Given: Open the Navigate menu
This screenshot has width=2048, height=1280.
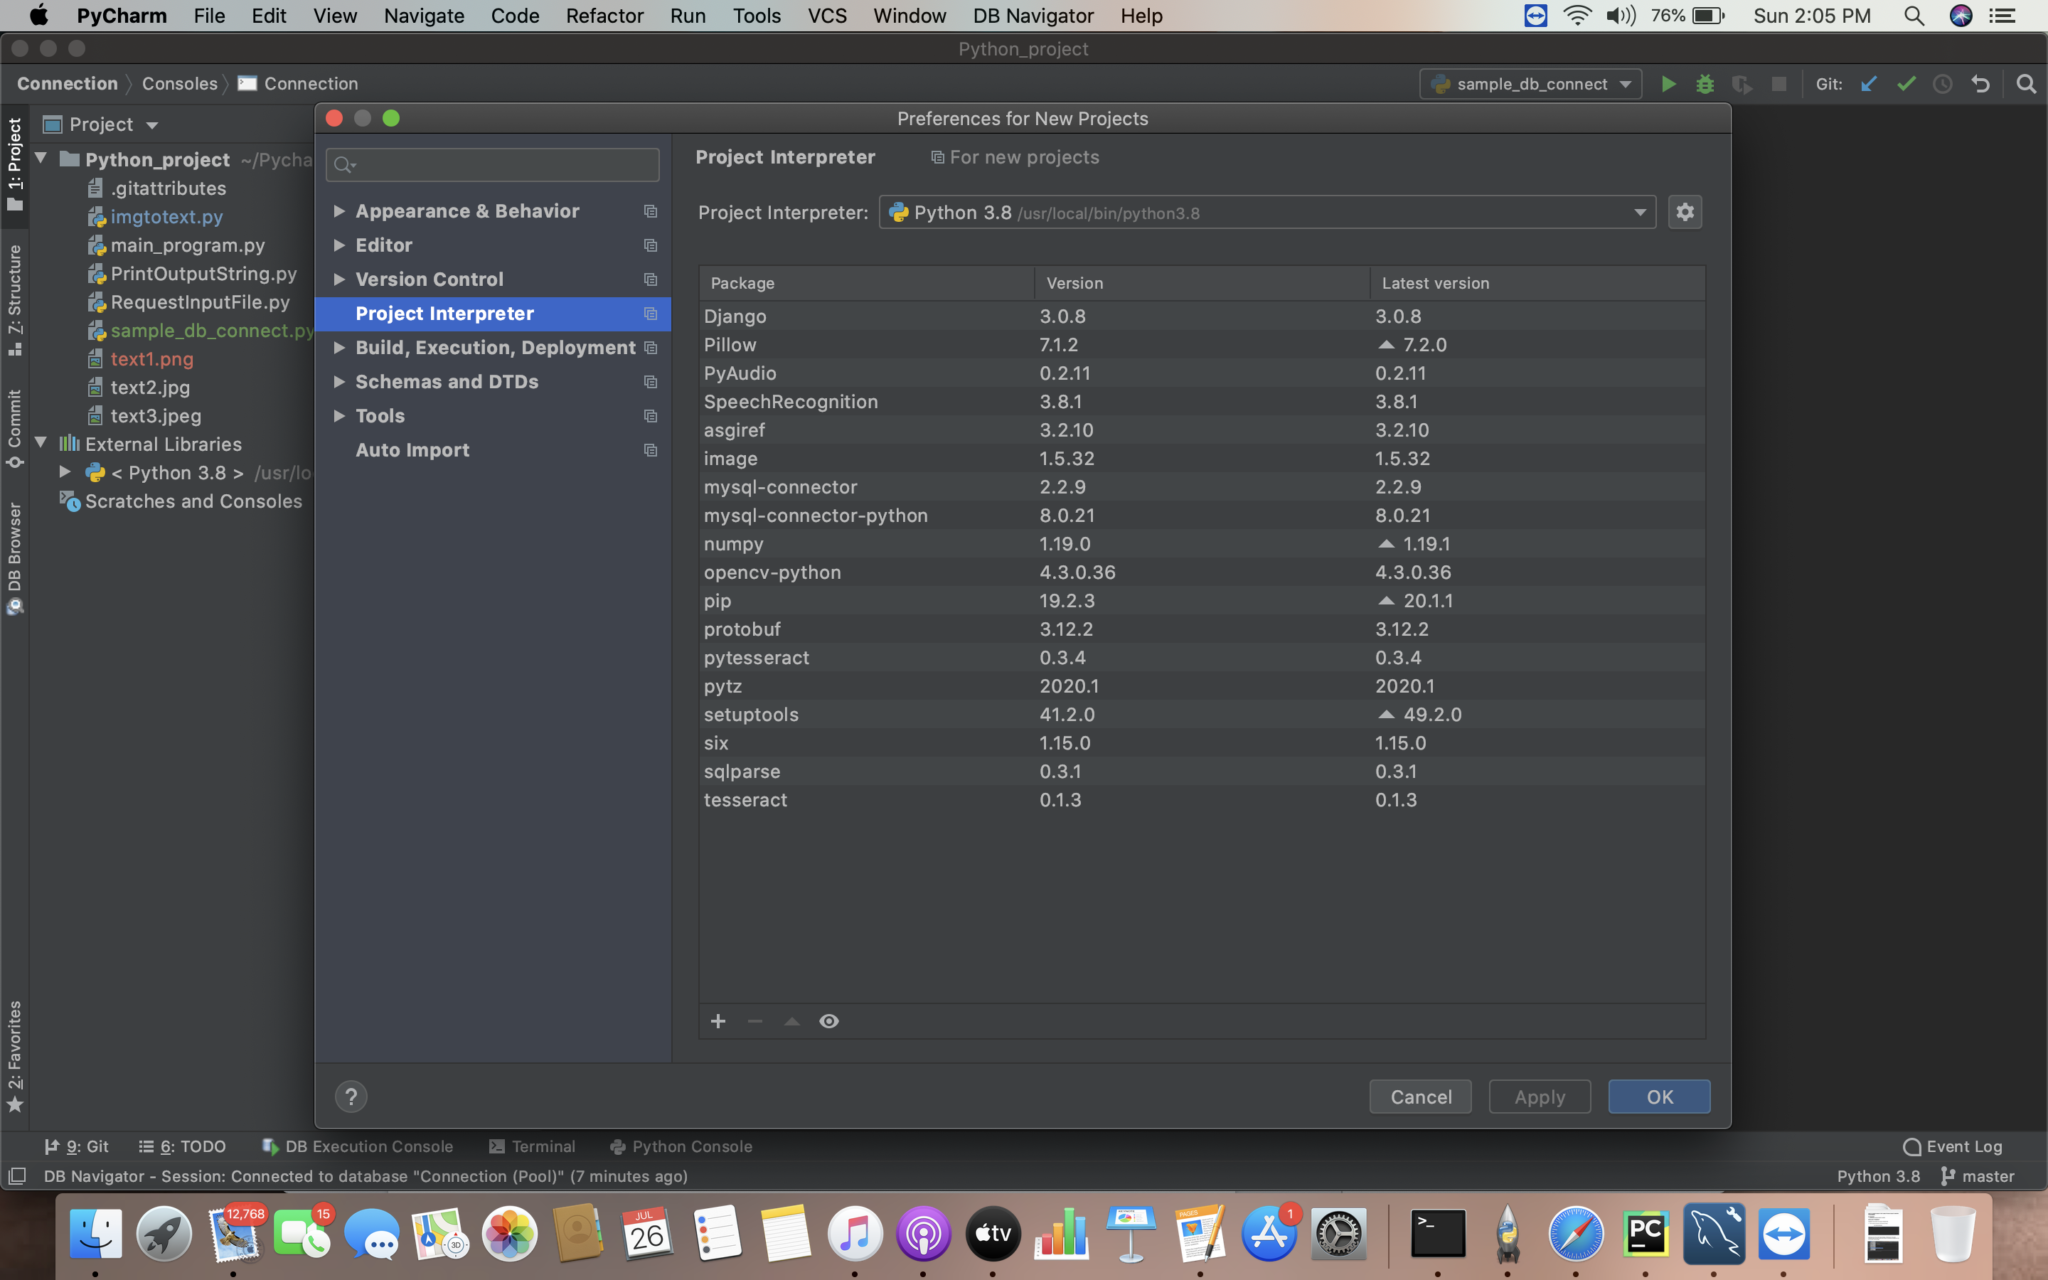Looking at the screenshot, I should tap(424, 16).
